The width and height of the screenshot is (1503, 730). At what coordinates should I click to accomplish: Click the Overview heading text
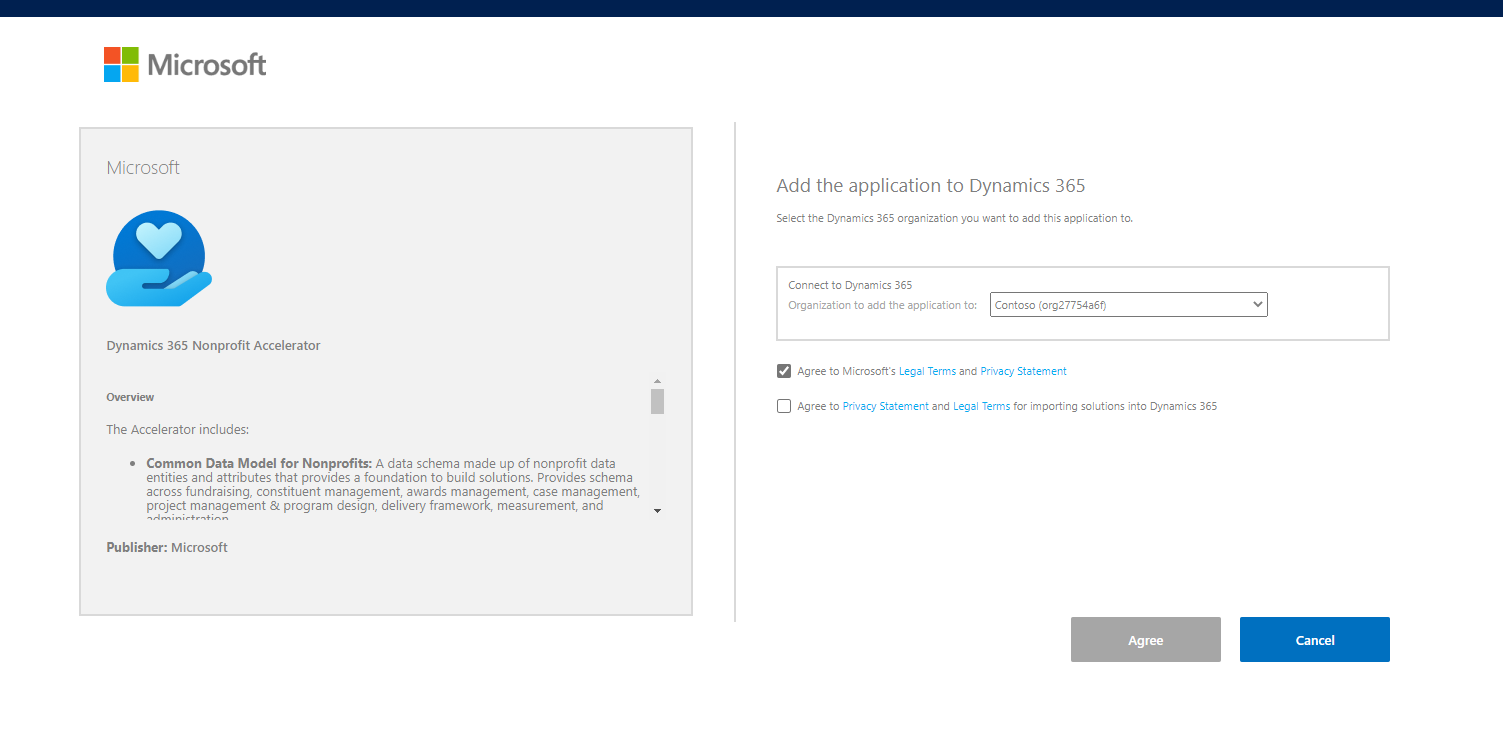tap(130, 397)
